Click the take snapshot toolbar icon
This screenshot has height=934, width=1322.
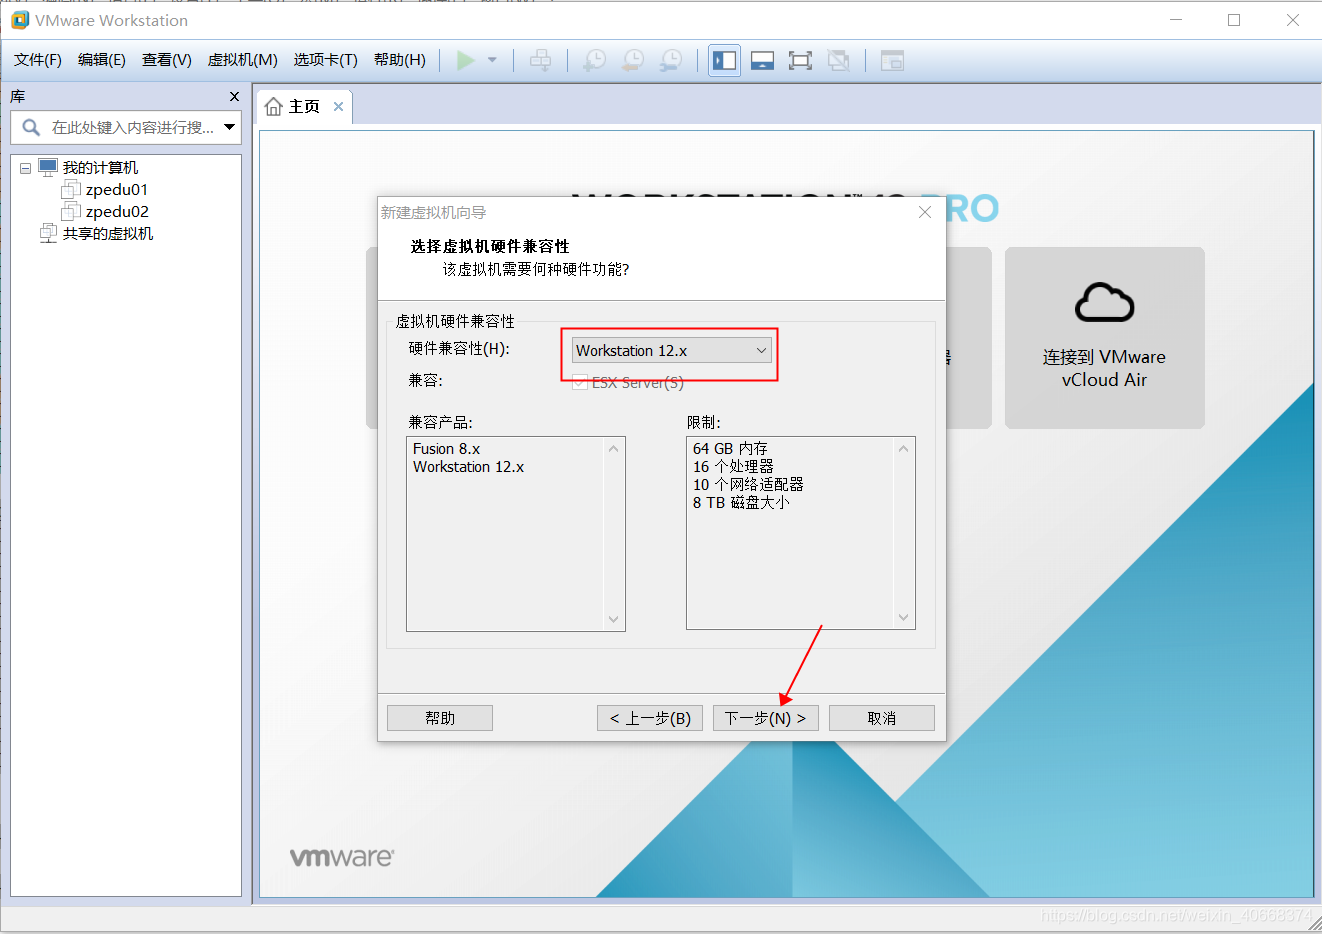coord(594,61)
